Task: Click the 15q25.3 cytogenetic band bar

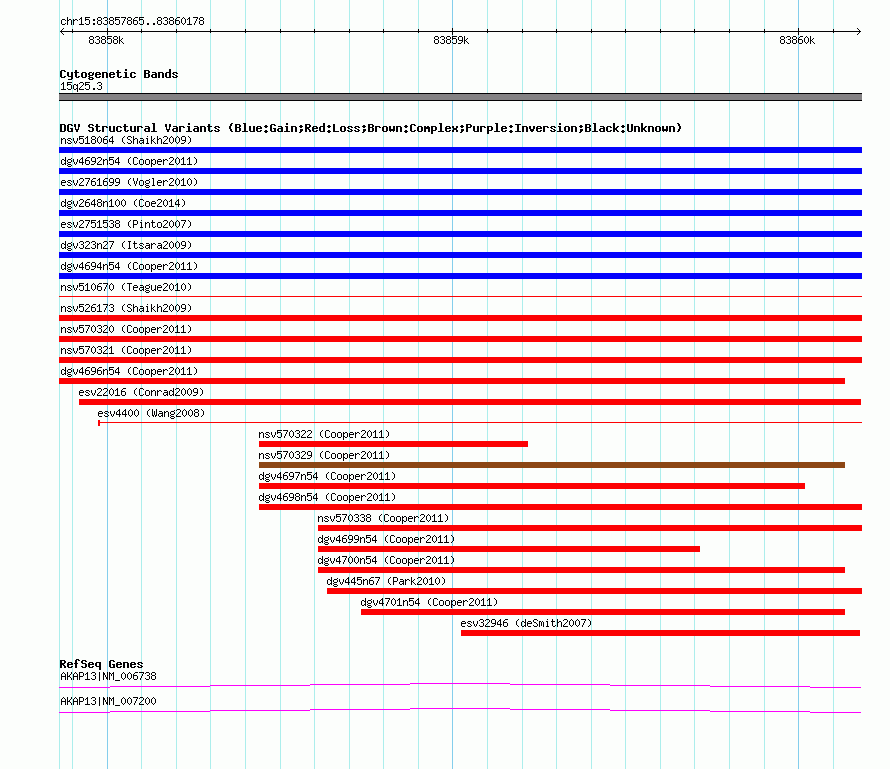Action: tap(460, 97)
